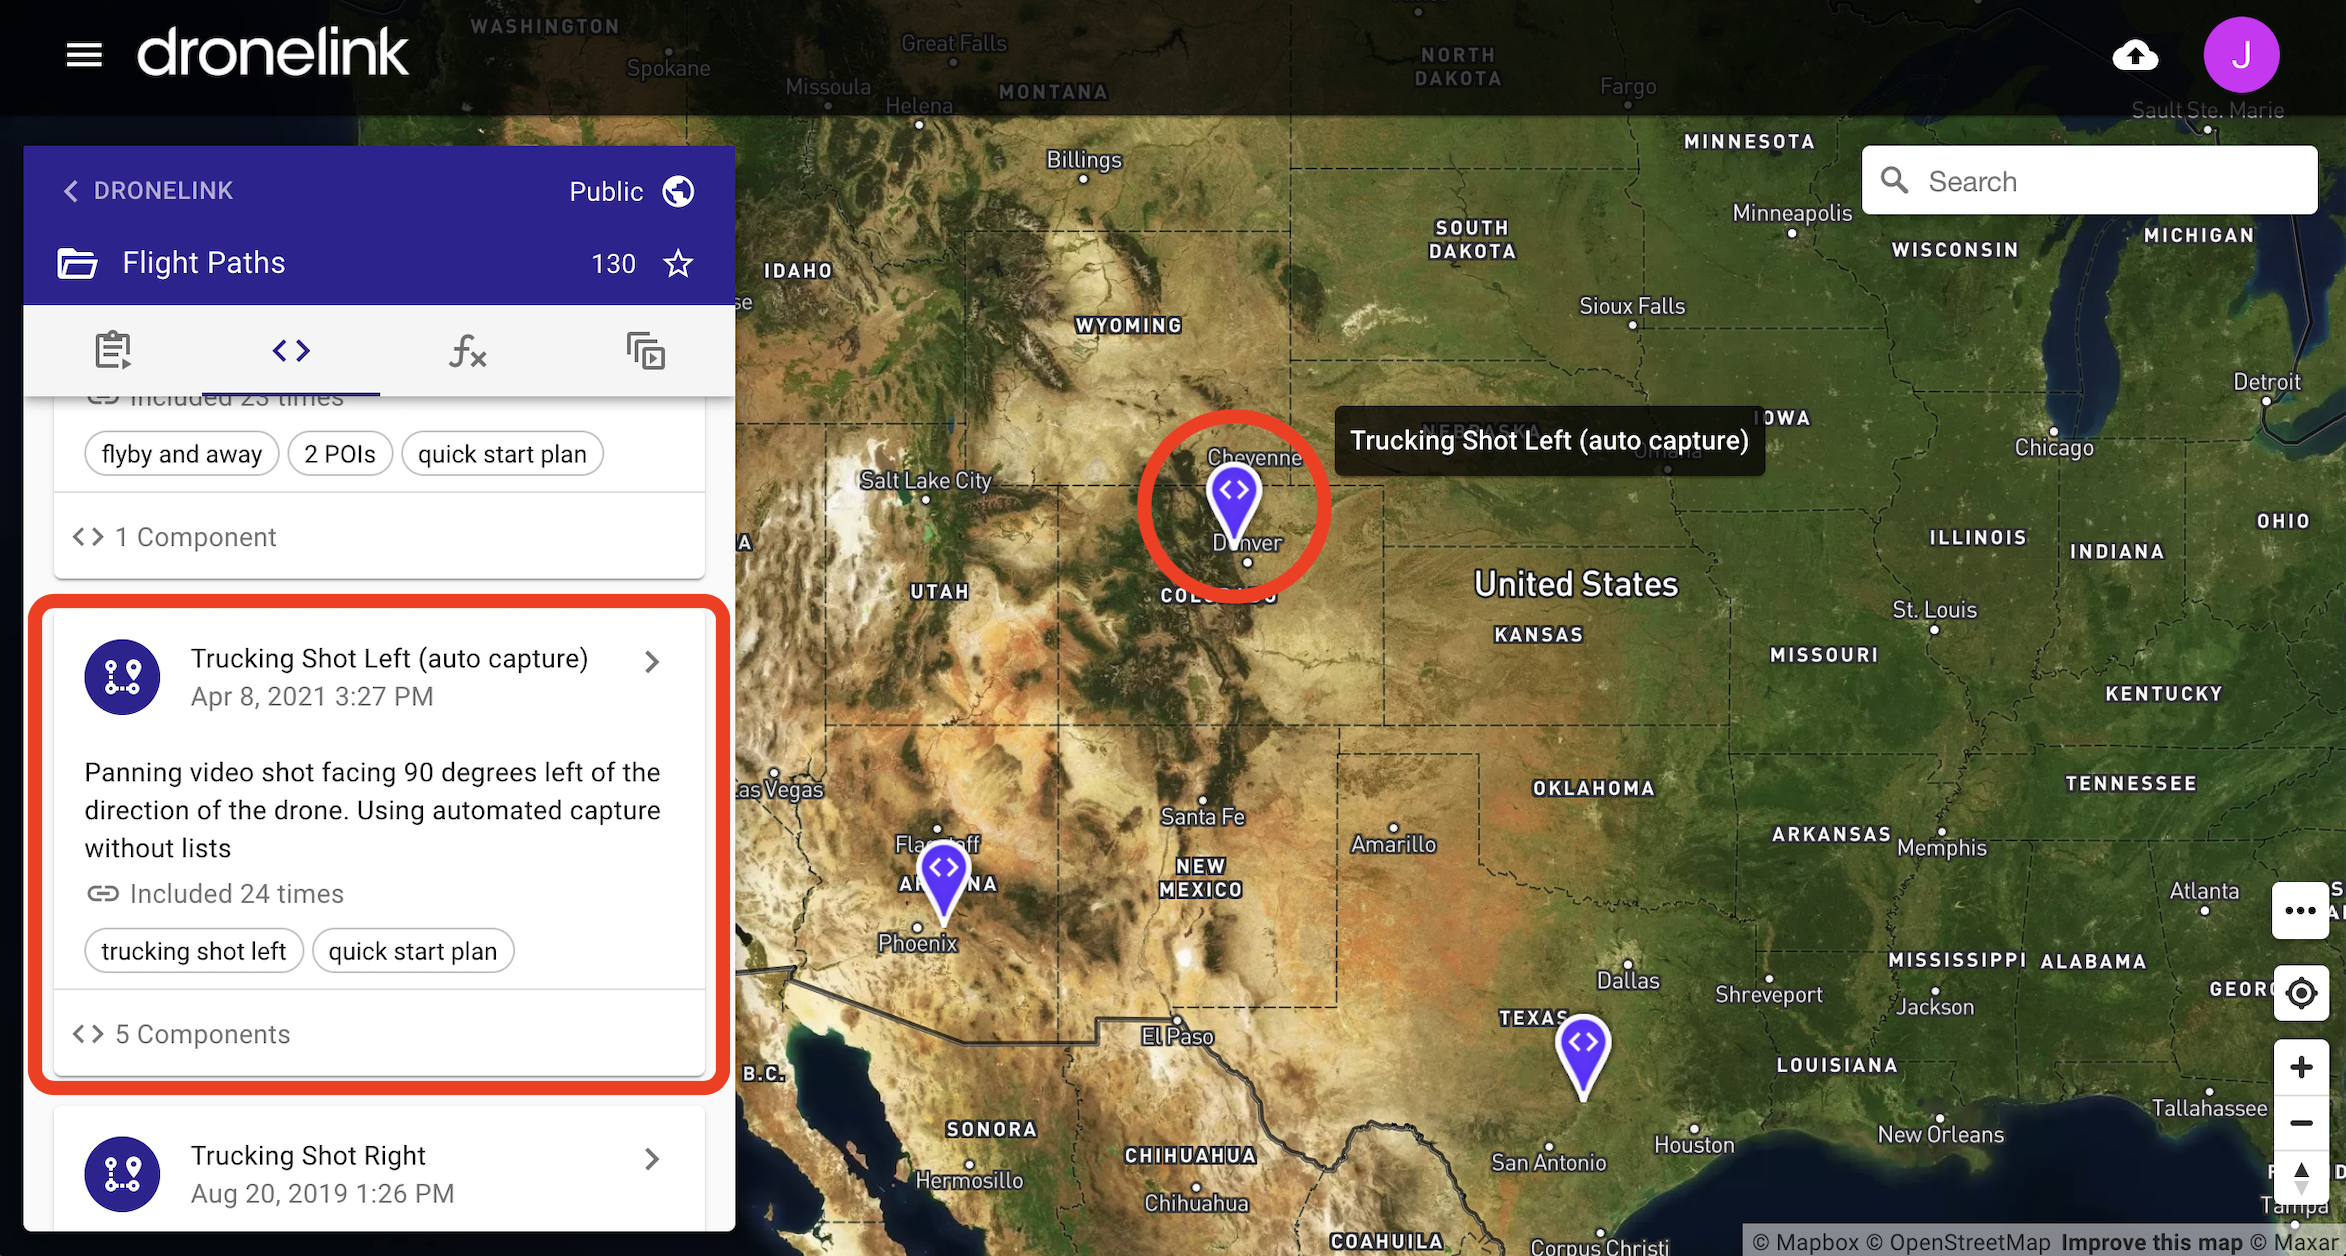
Task: Star the Flight Paths repository
Action: pos(678,264)
